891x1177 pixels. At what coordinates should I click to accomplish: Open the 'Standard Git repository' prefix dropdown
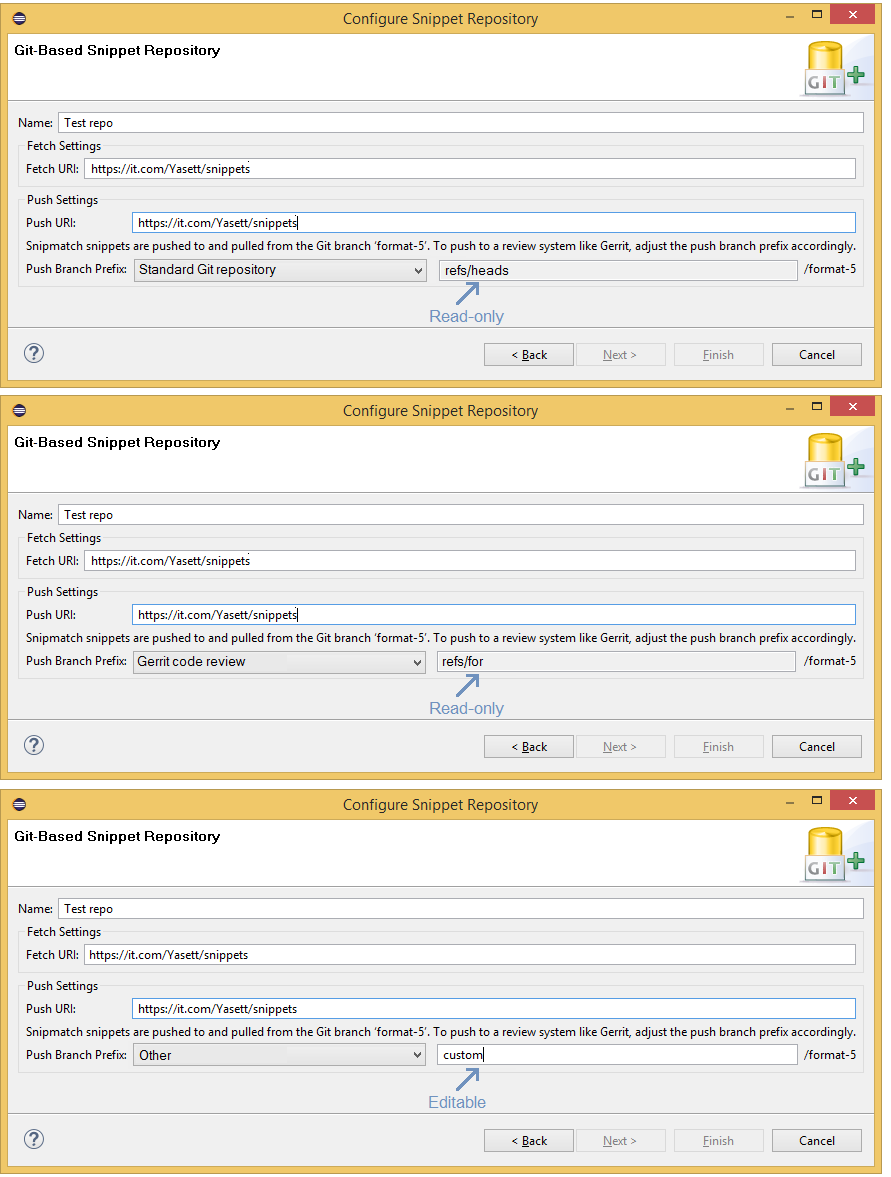[x=279, y=270]
